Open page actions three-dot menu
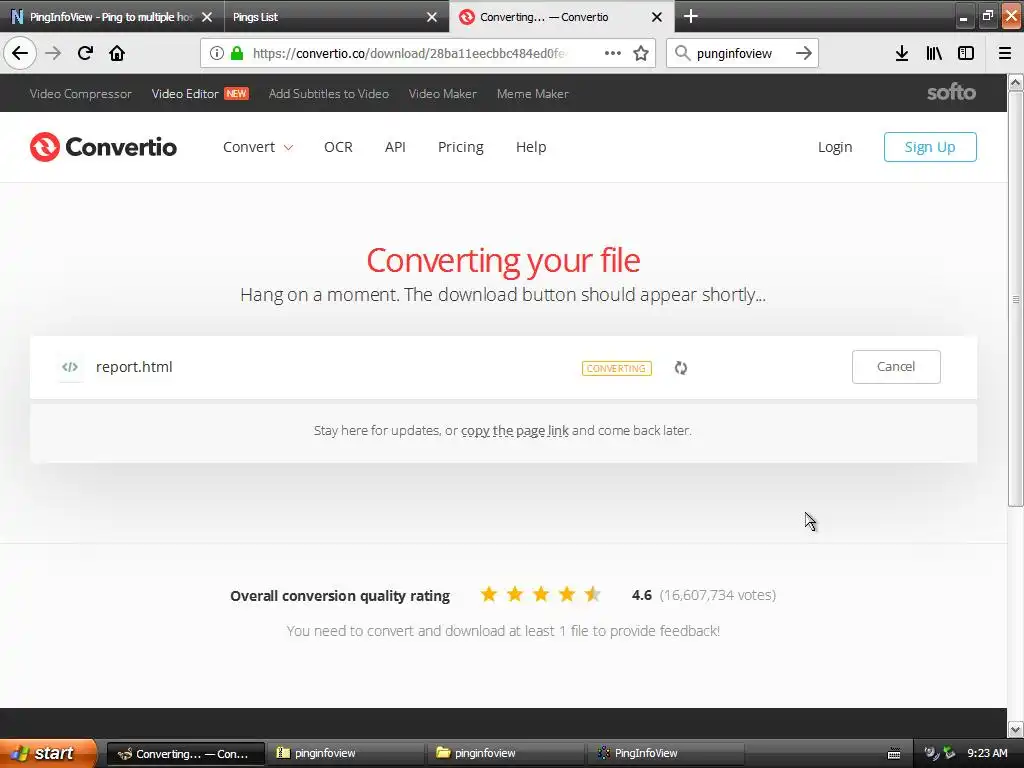 click(x=613, y=53)
